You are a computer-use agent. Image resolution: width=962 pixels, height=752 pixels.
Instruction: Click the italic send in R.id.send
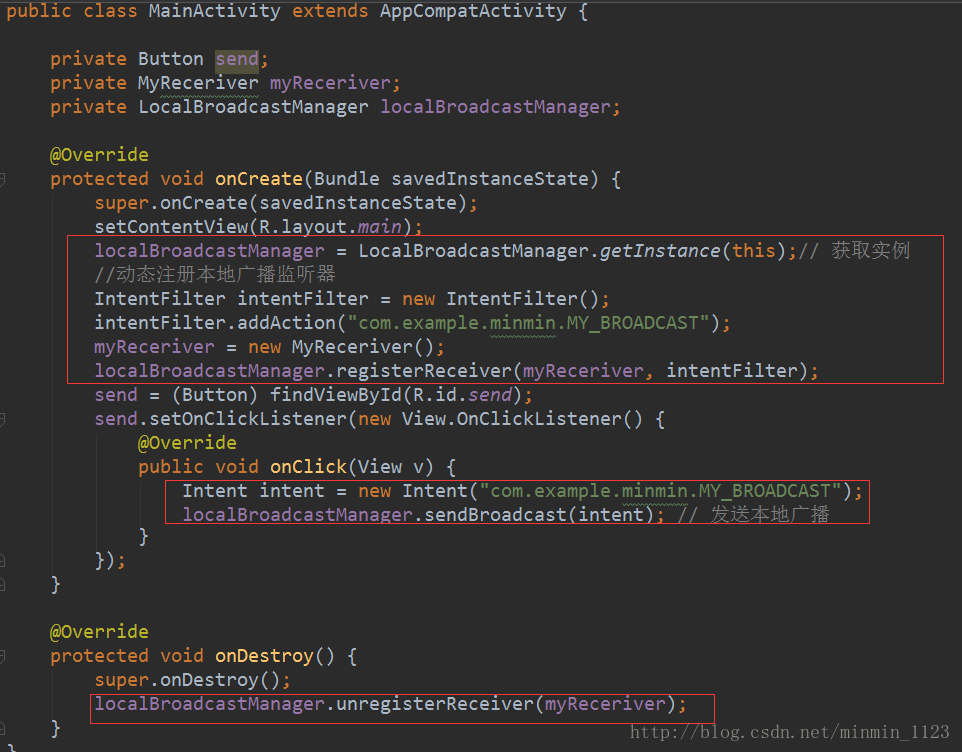click(x=490, y=395)
